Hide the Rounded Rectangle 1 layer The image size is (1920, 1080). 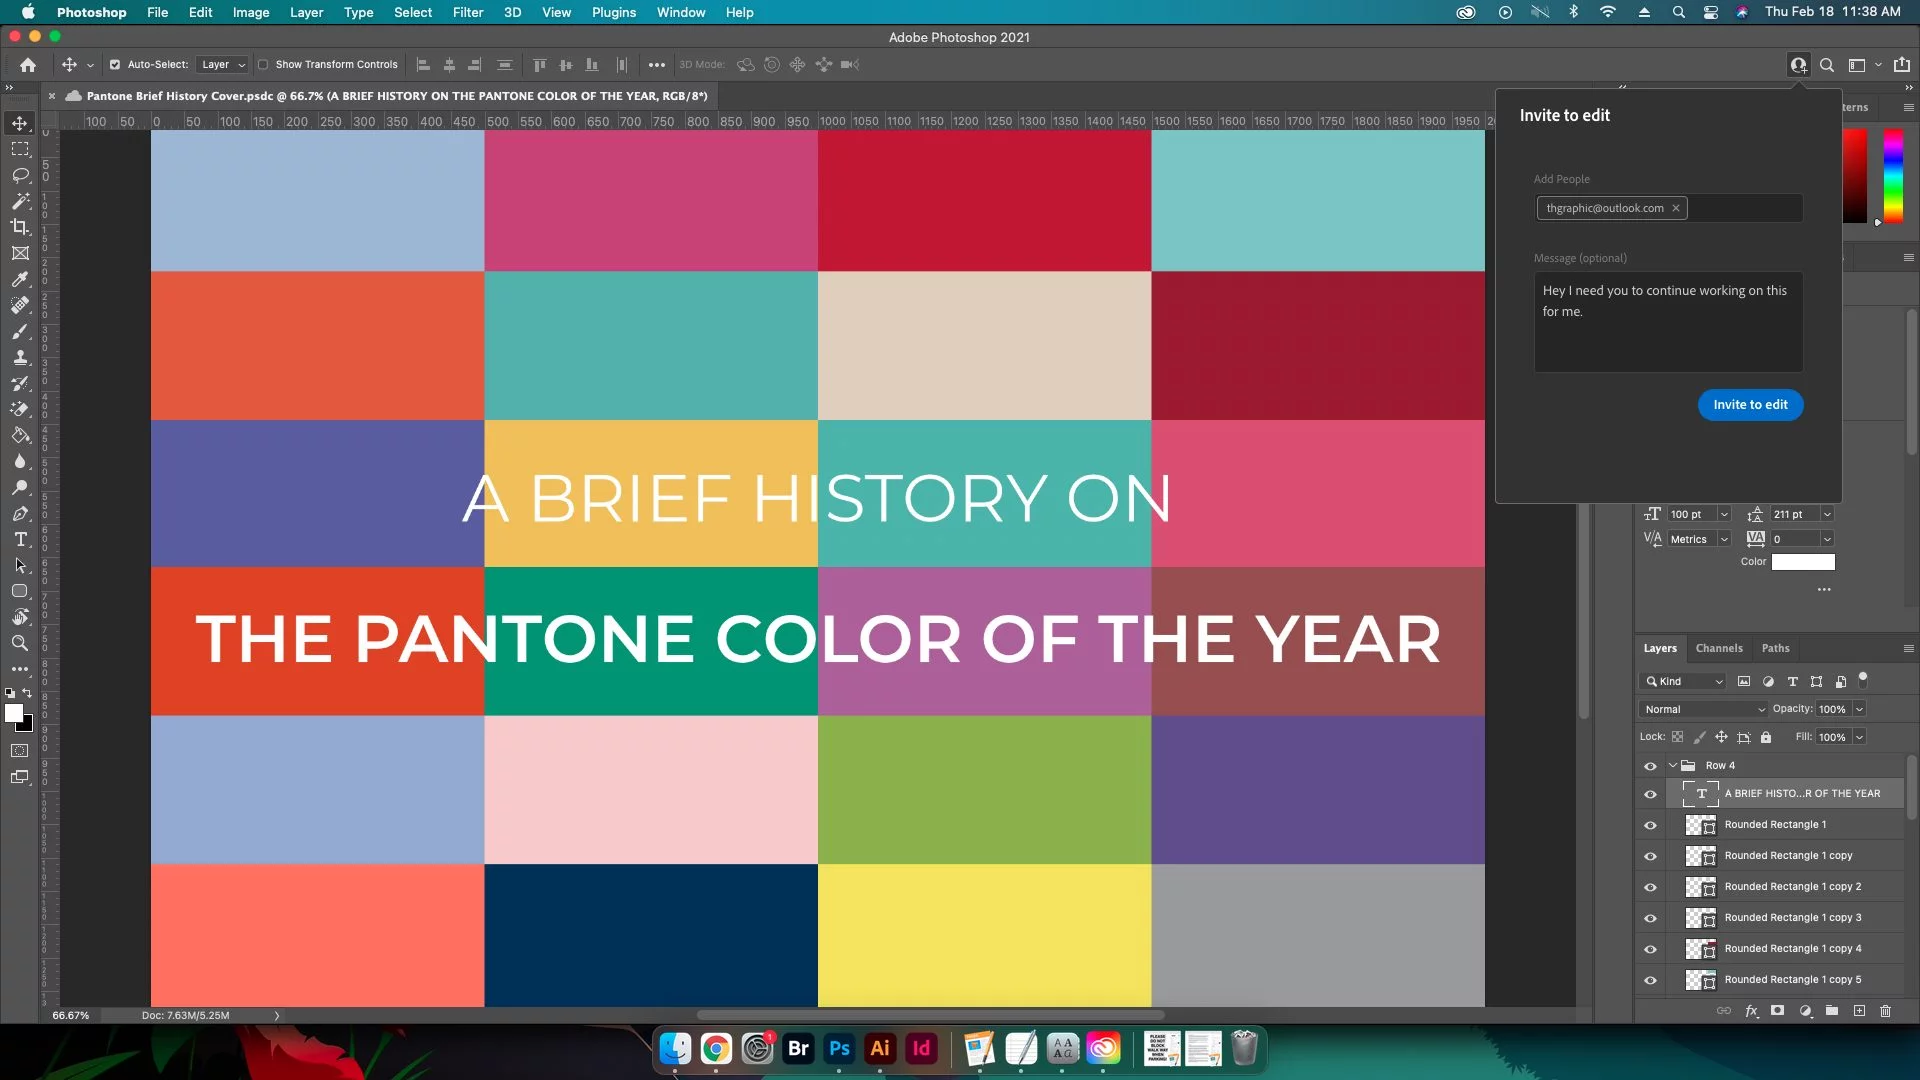click(x=1650, y=825)
